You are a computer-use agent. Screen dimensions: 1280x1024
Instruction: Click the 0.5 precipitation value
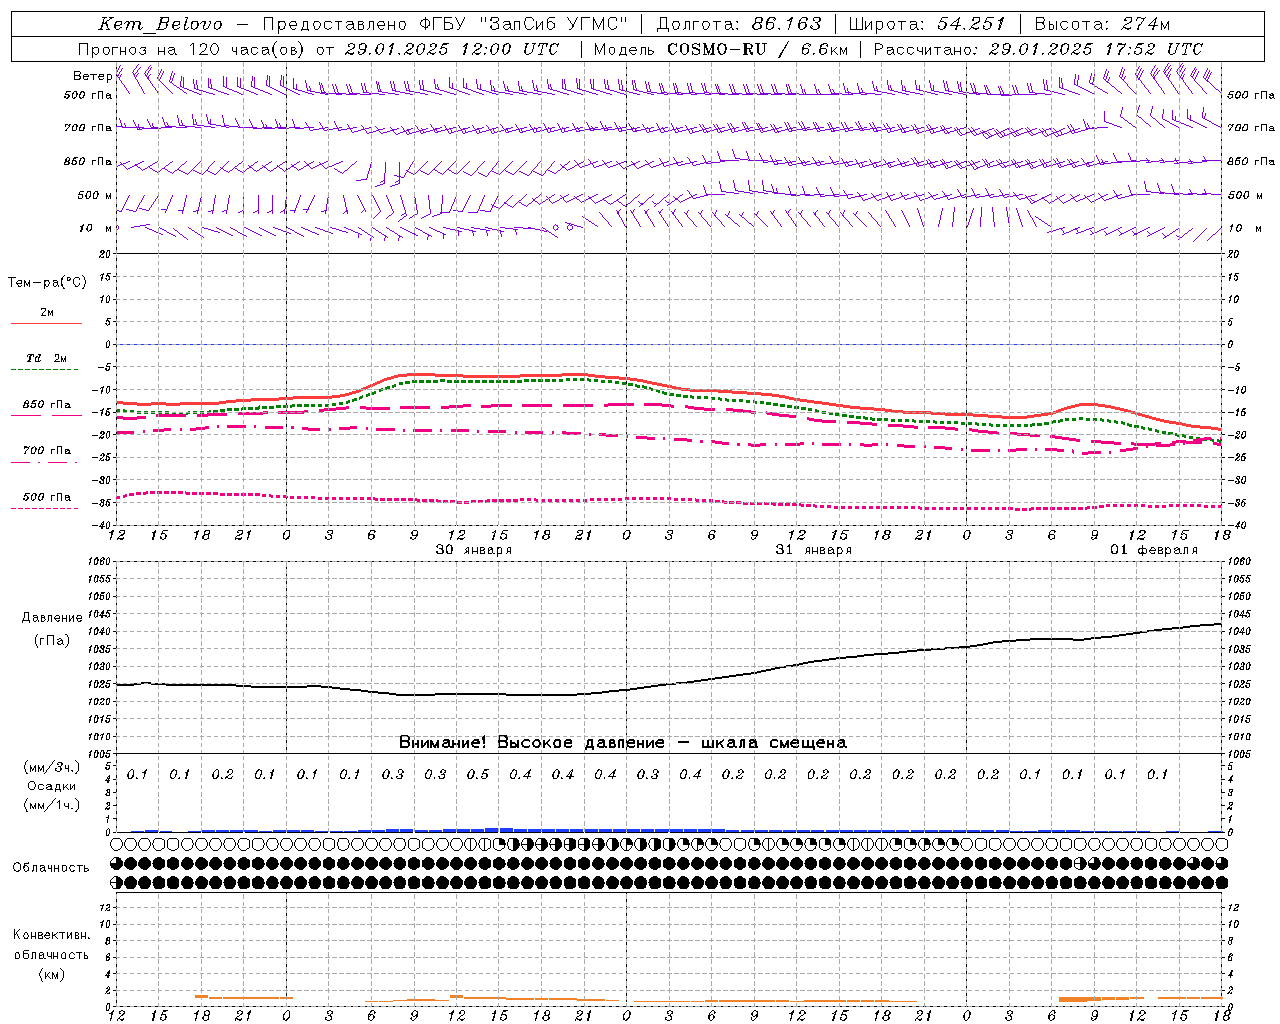point(478,774)
